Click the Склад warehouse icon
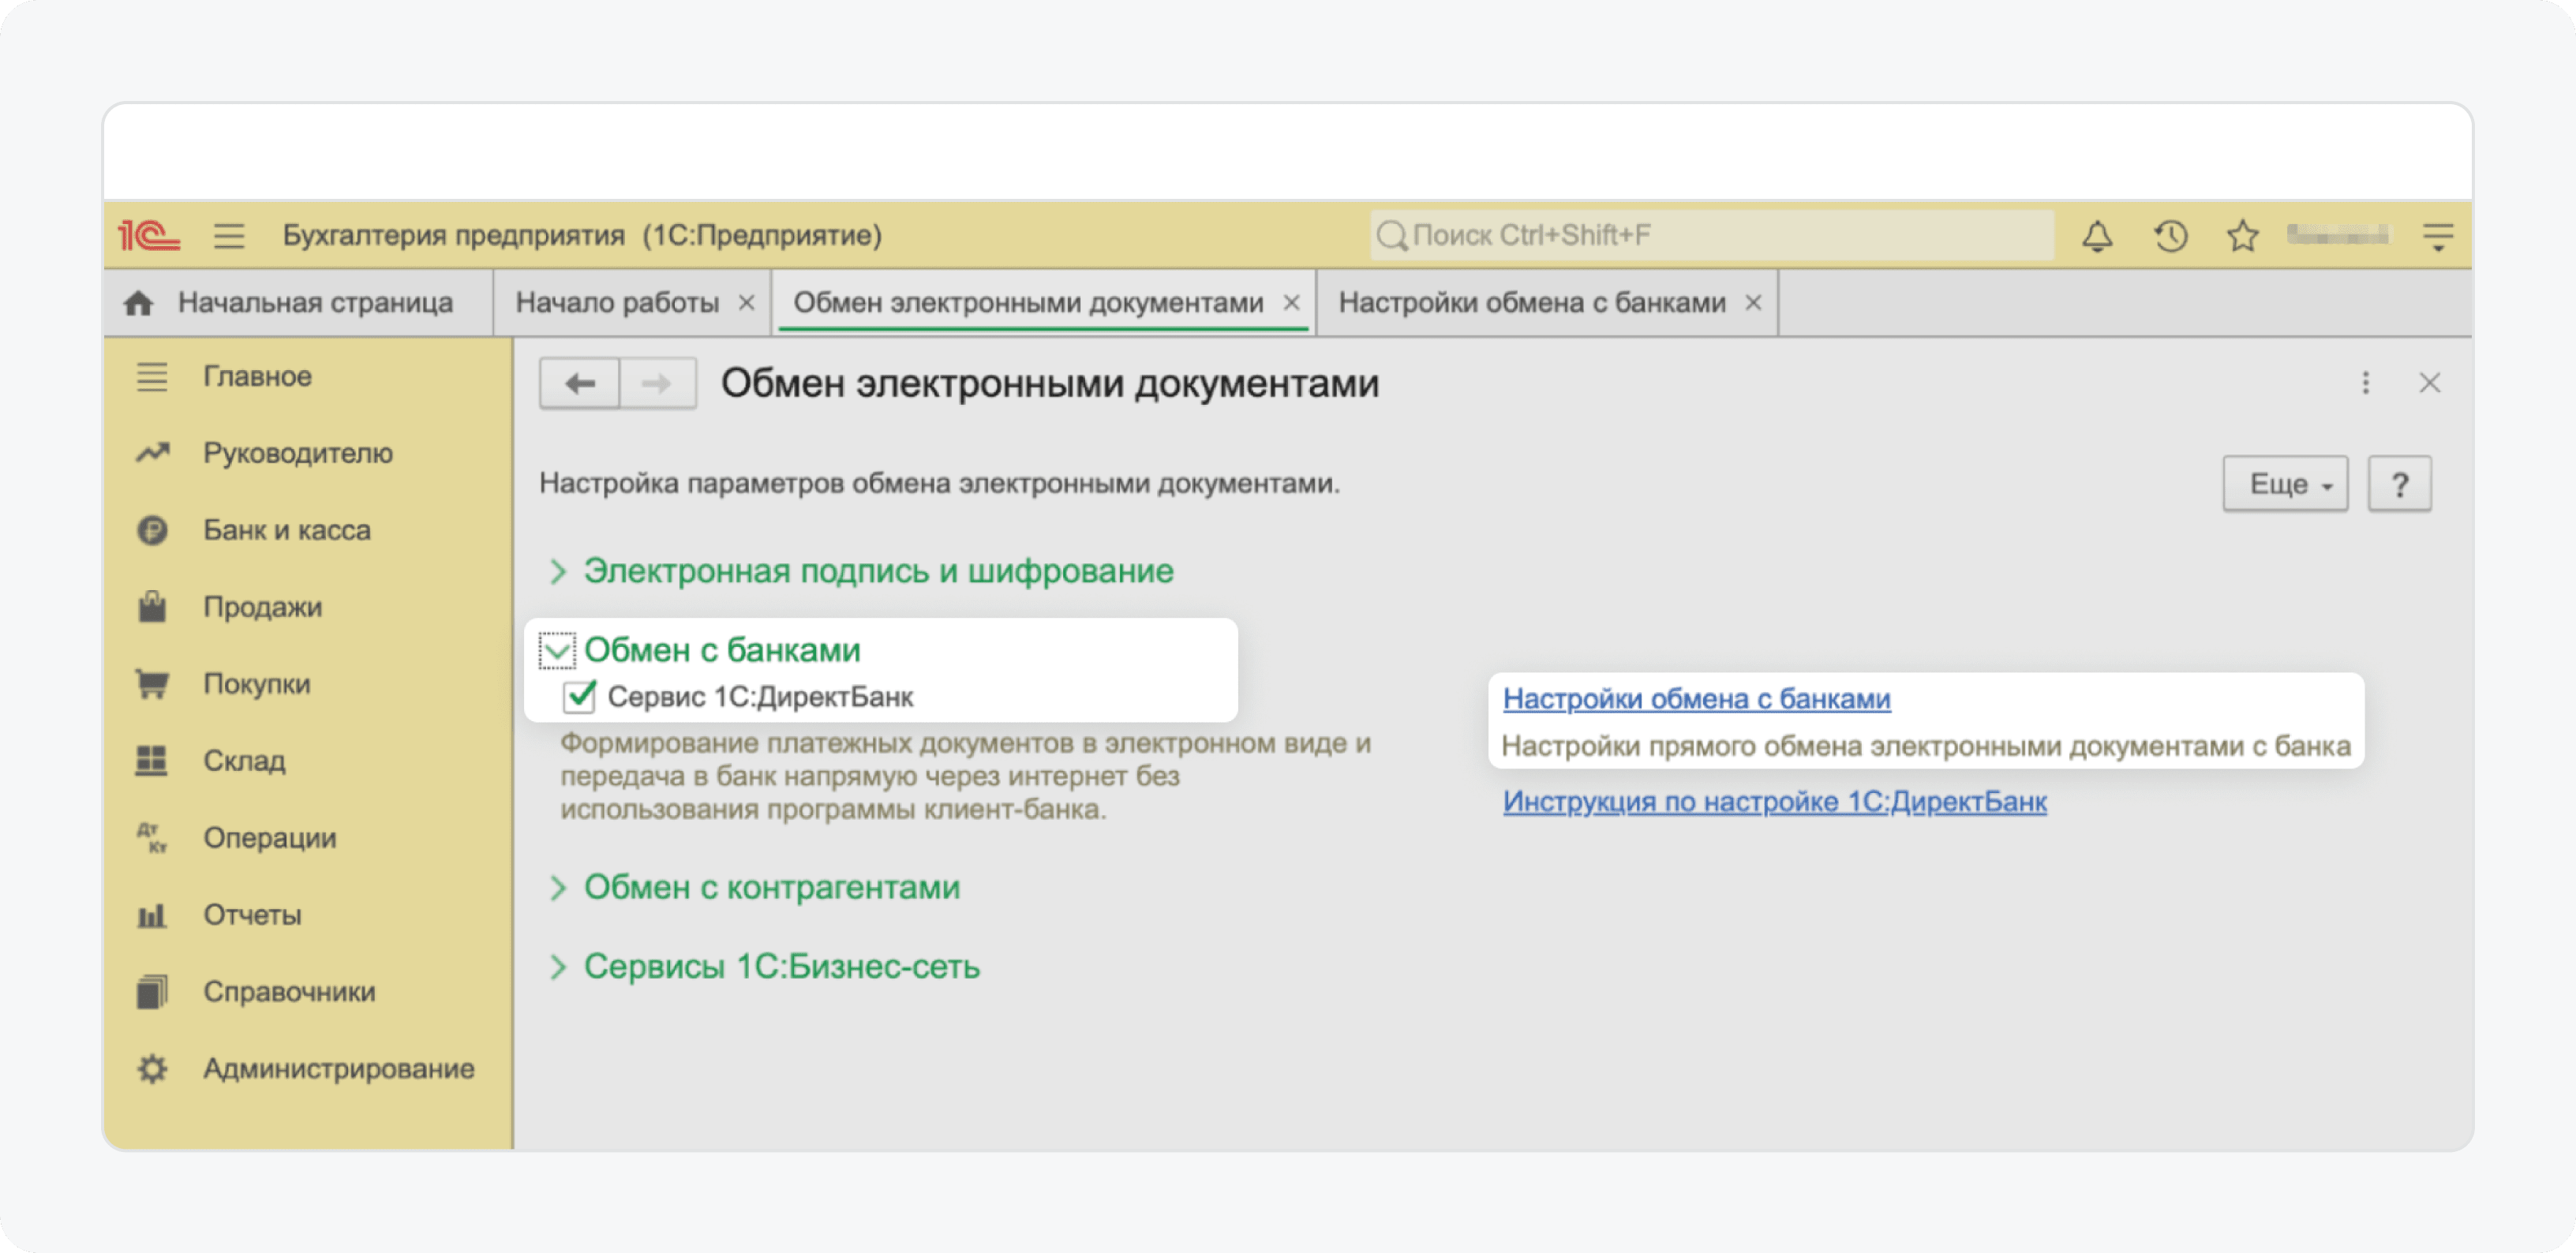 coord(152,761)
